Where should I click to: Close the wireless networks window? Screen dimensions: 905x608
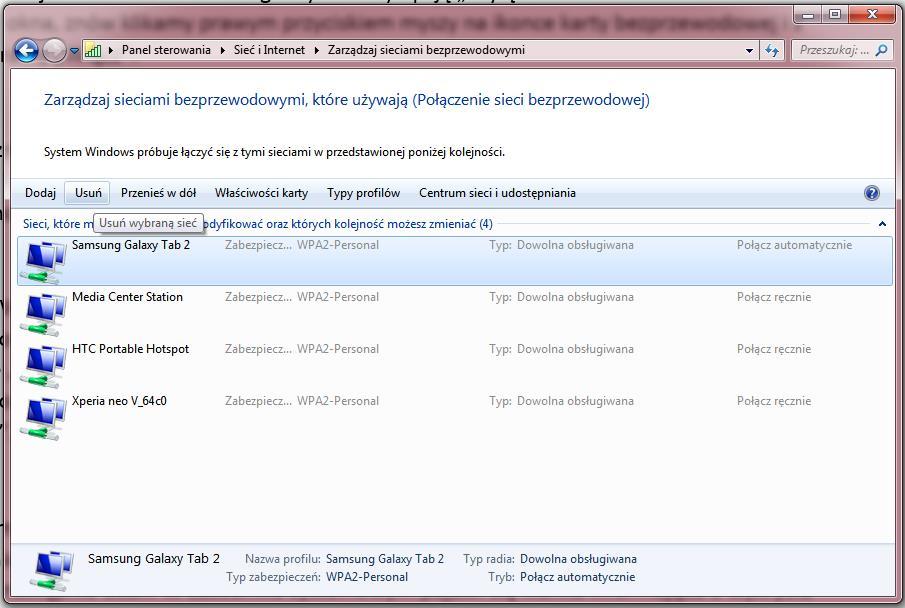872,14
